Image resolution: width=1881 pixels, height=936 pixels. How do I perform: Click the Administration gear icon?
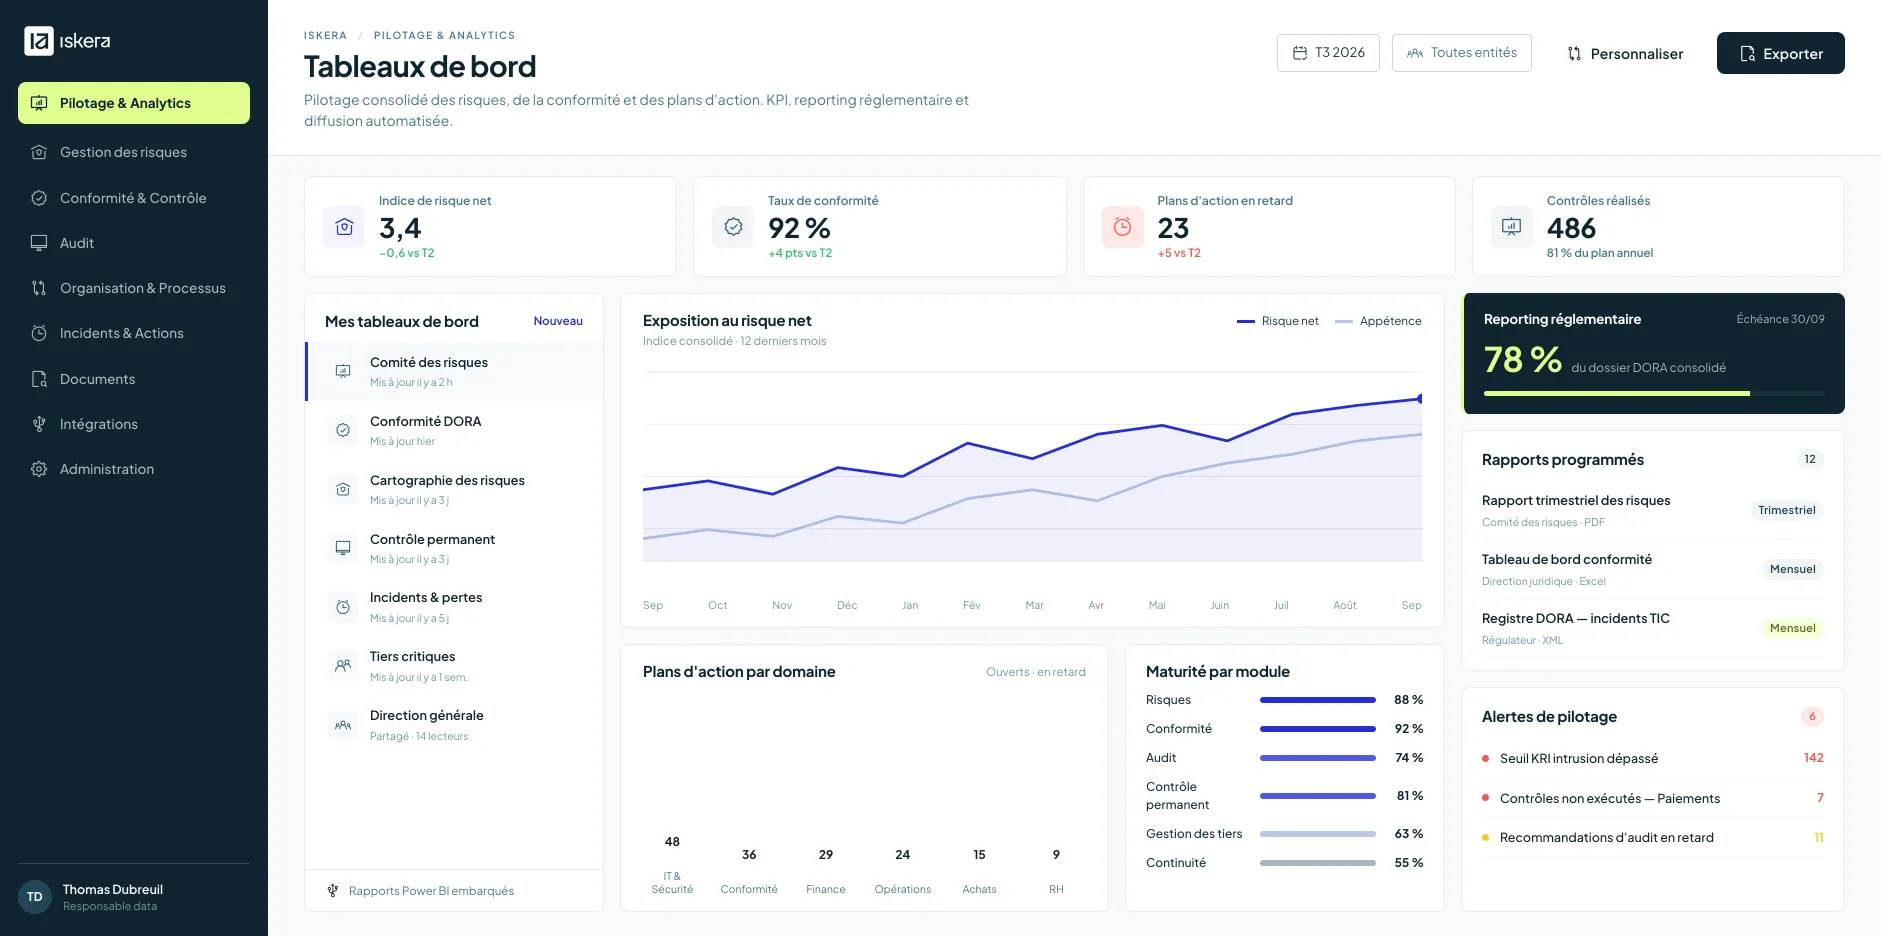39,469
